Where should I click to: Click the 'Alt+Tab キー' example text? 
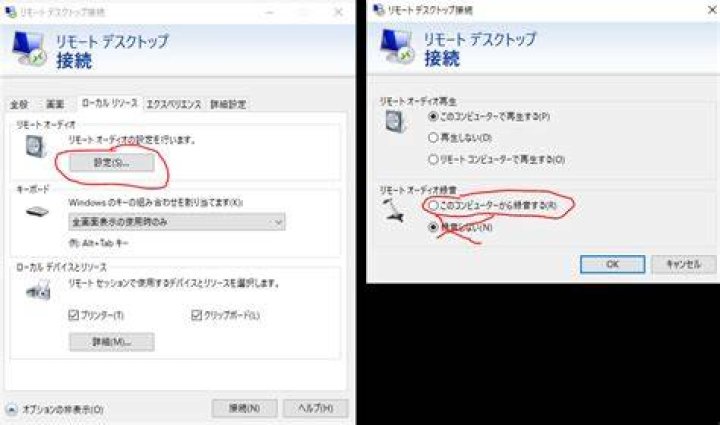tap(98, 243)
